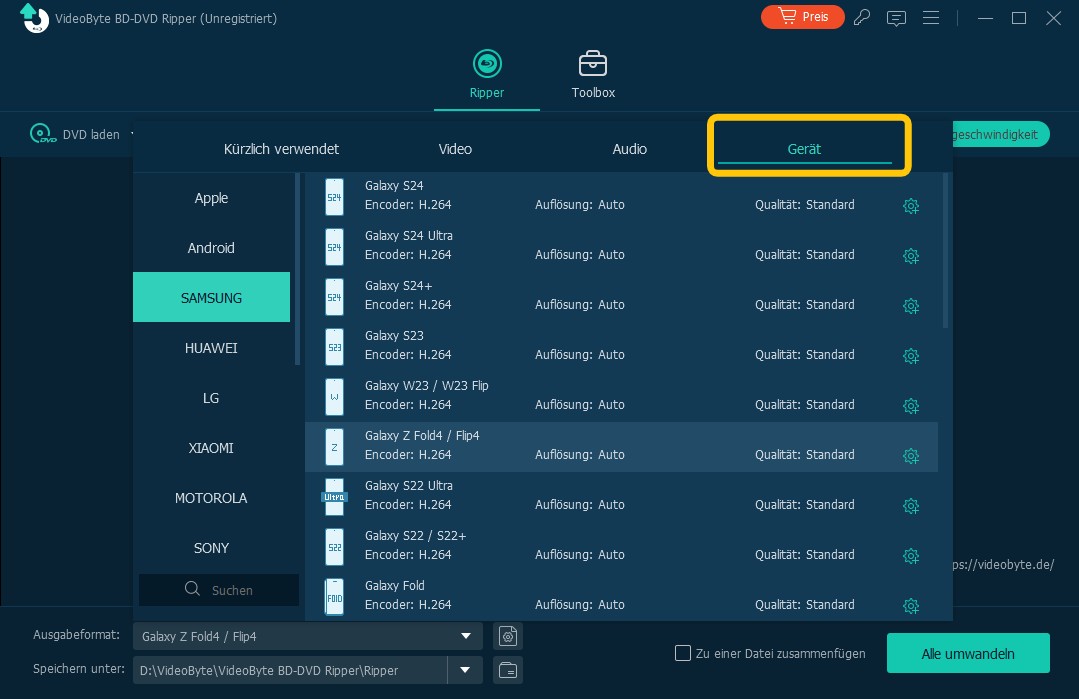Screen dimensions: 1079x699
Task: Open the hamburger menu icon
Action: 930,17
